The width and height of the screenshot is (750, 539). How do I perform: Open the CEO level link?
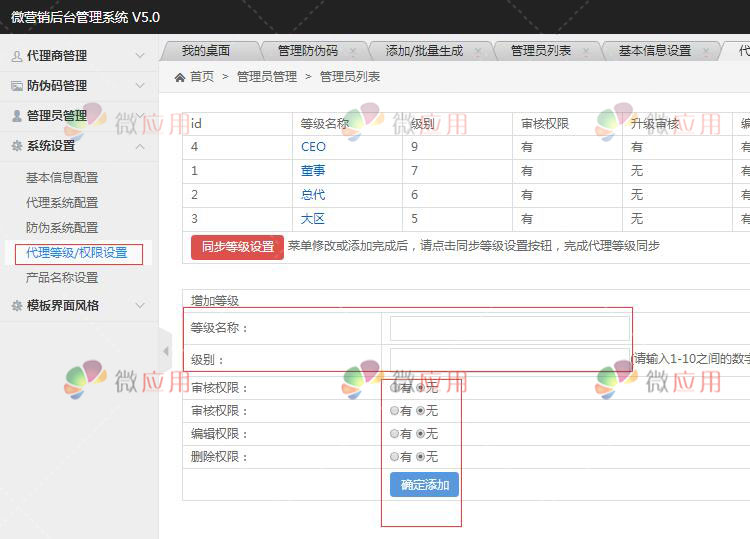313,147
